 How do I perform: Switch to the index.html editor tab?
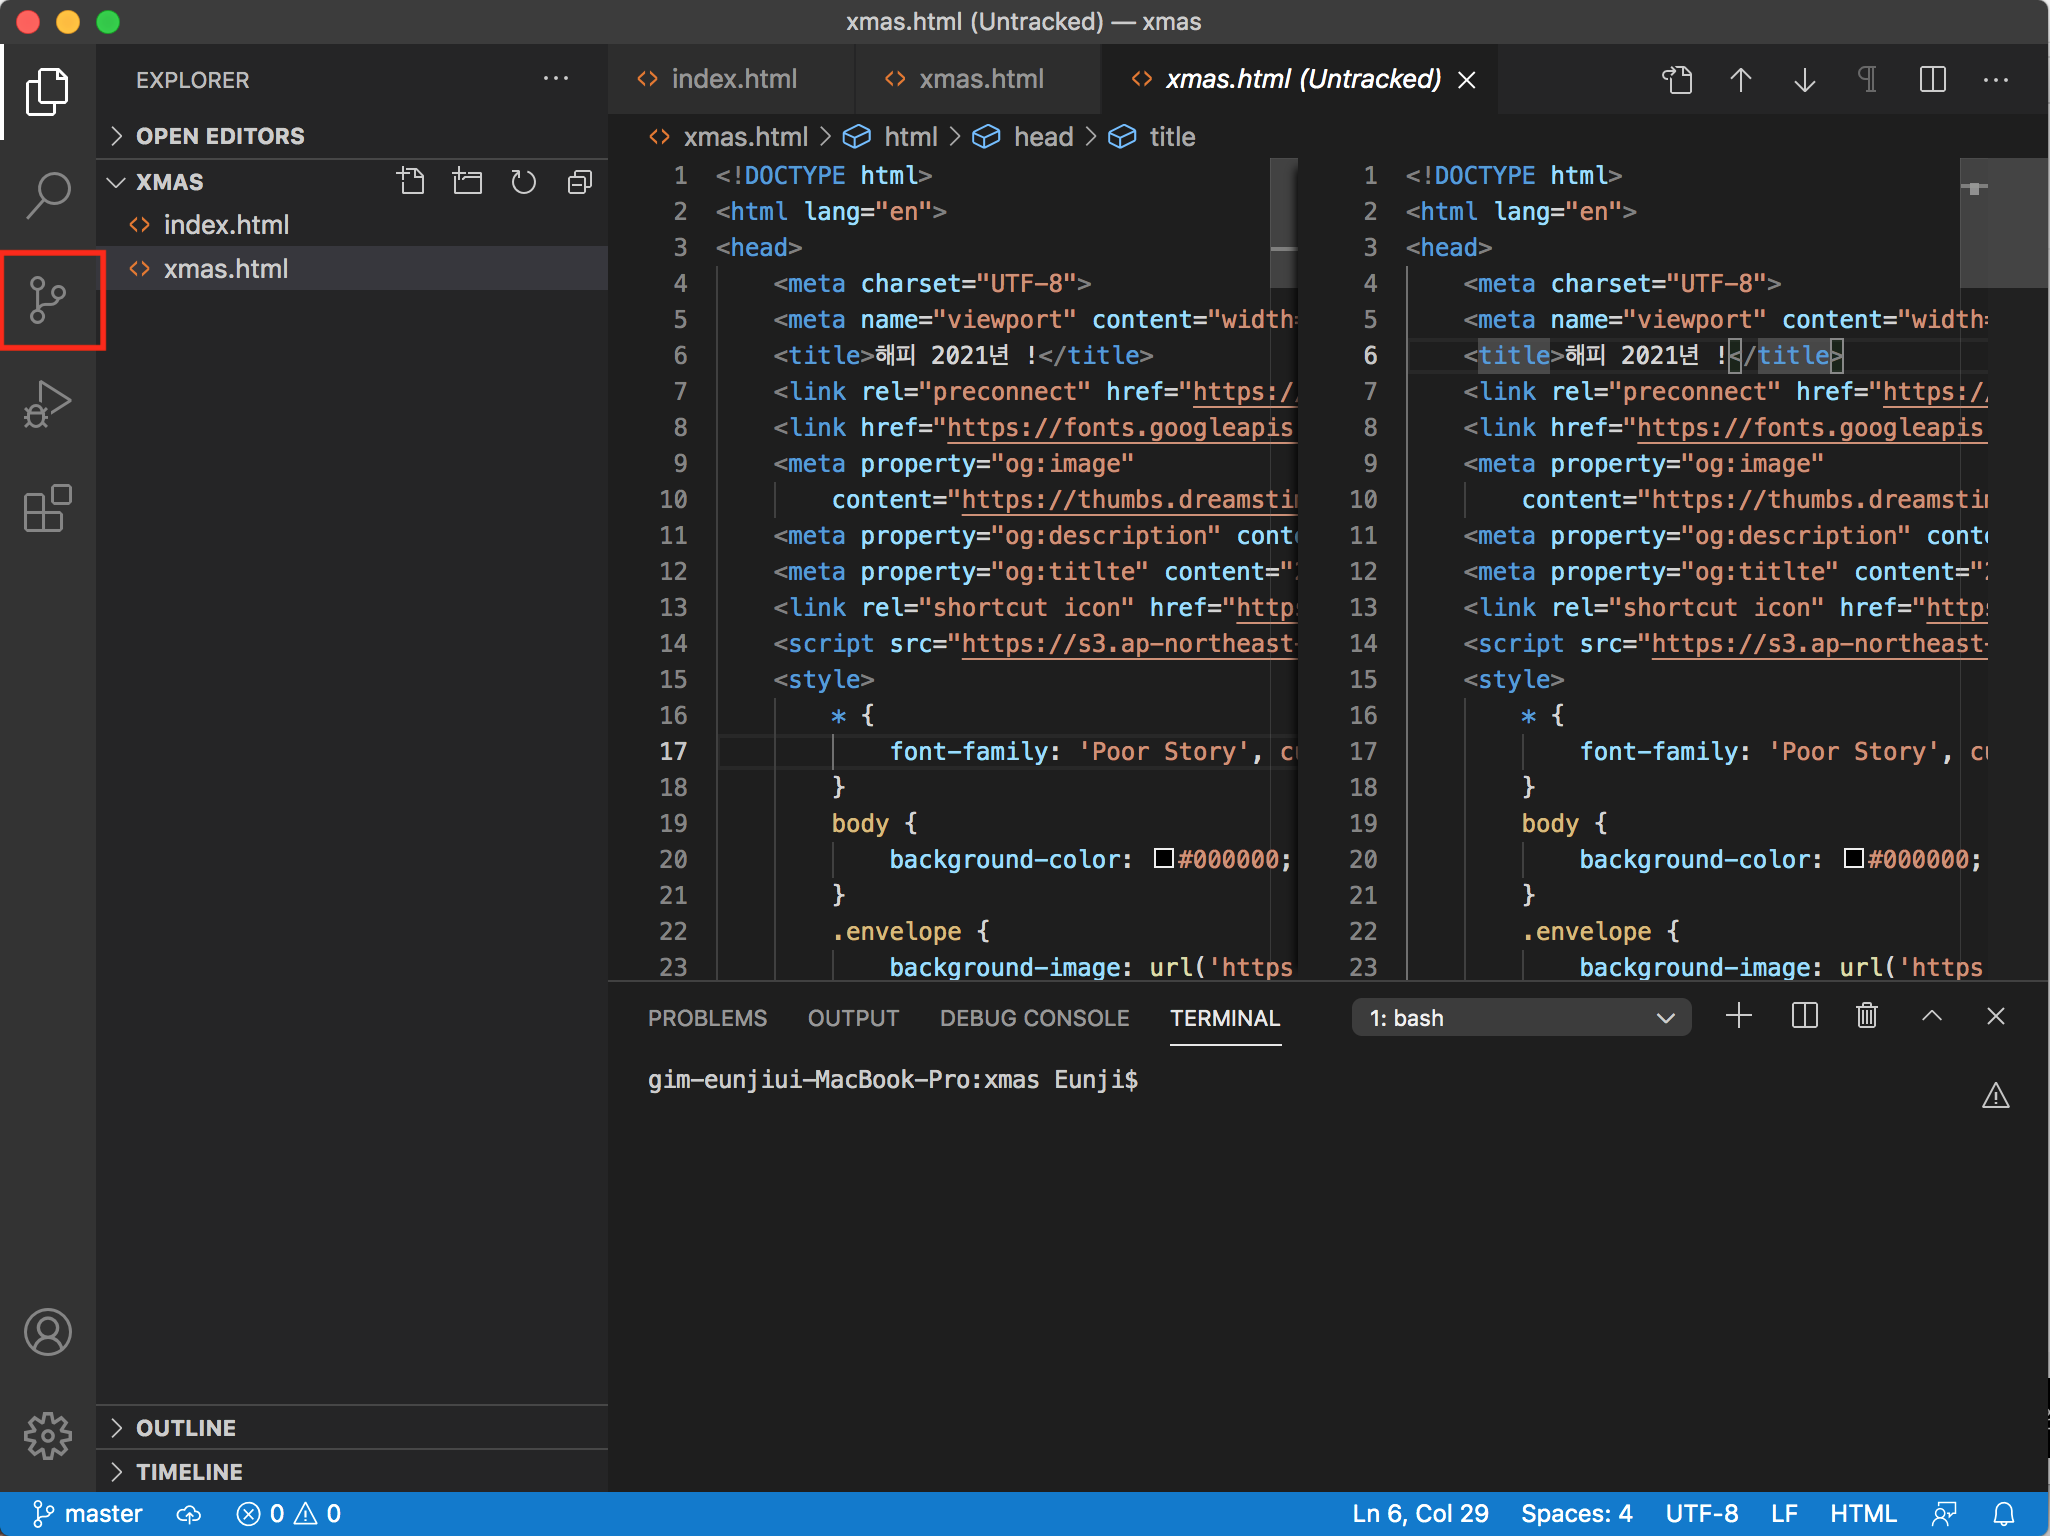[x=733, y=79]
